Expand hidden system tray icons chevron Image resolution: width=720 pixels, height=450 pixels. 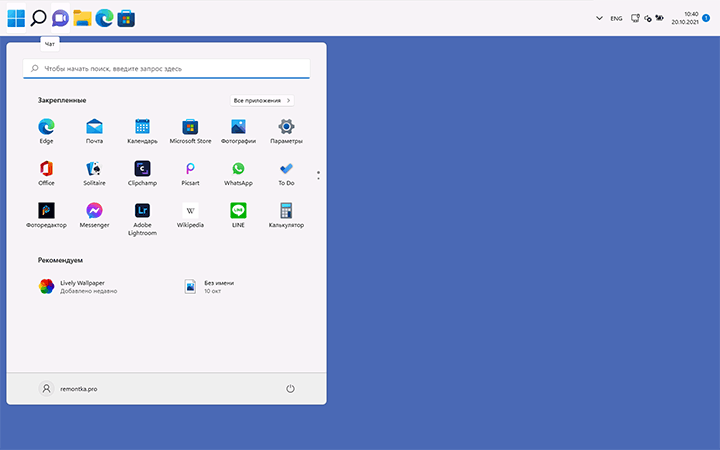[x=599, y=18]
